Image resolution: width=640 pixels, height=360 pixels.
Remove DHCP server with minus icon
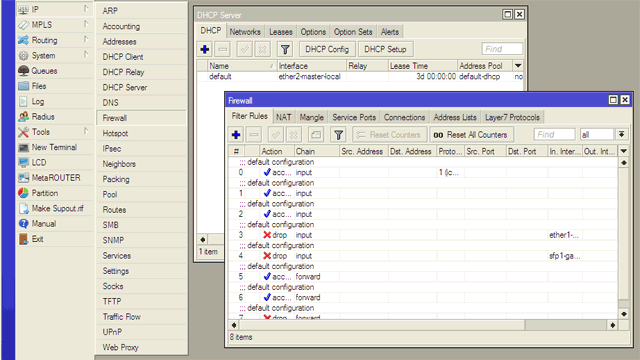(x=223, y=49)
